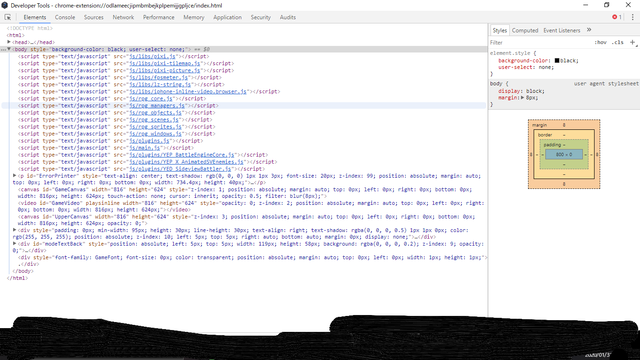Activate the inspect element picker icon
The width and height of the screenshot is (640, 360).
tap(8, 17)
